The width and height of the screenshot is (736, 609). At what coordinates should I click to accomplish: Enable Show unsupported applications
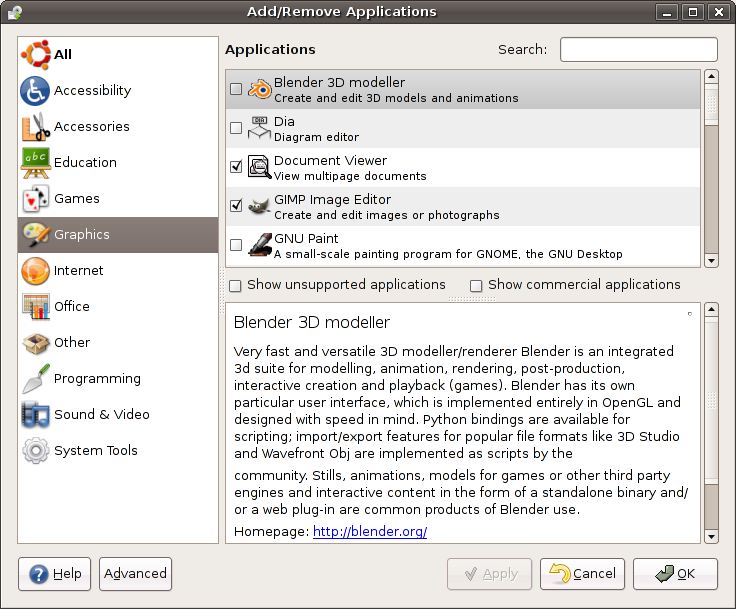[235, 285]
